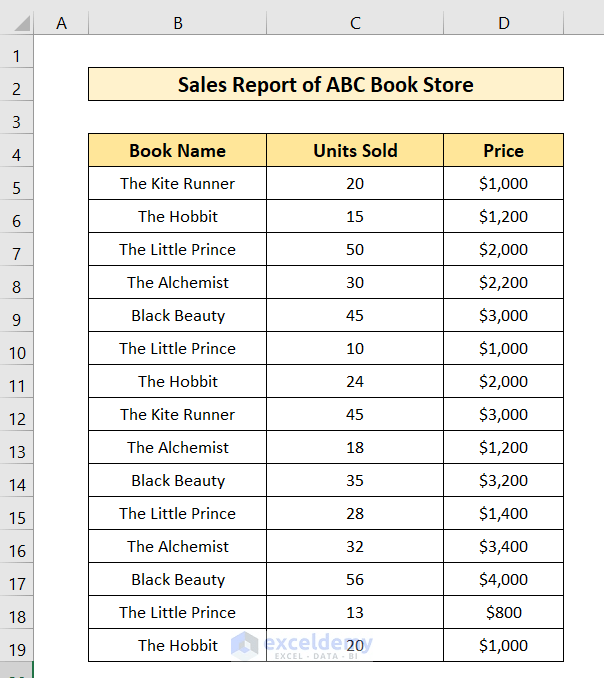Select the row 17 header

point(17,584)
